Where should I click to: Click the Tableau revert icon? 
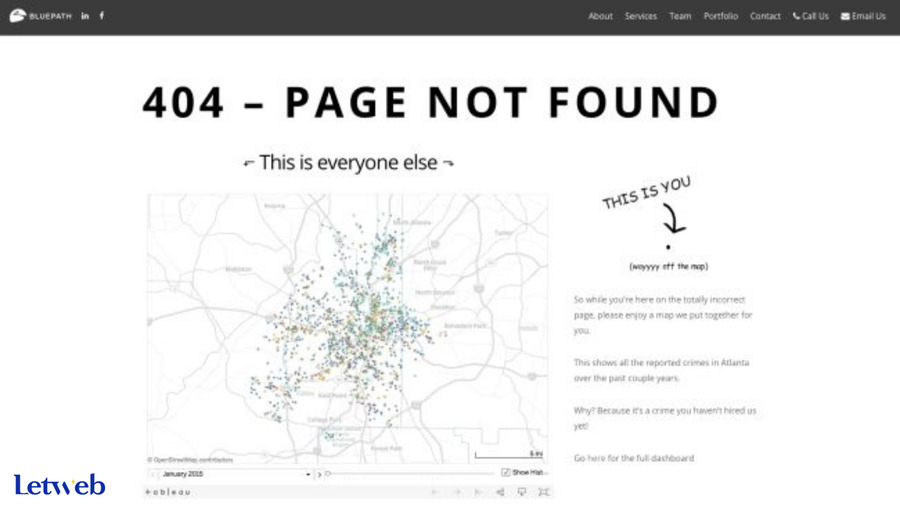click(478, 492)
